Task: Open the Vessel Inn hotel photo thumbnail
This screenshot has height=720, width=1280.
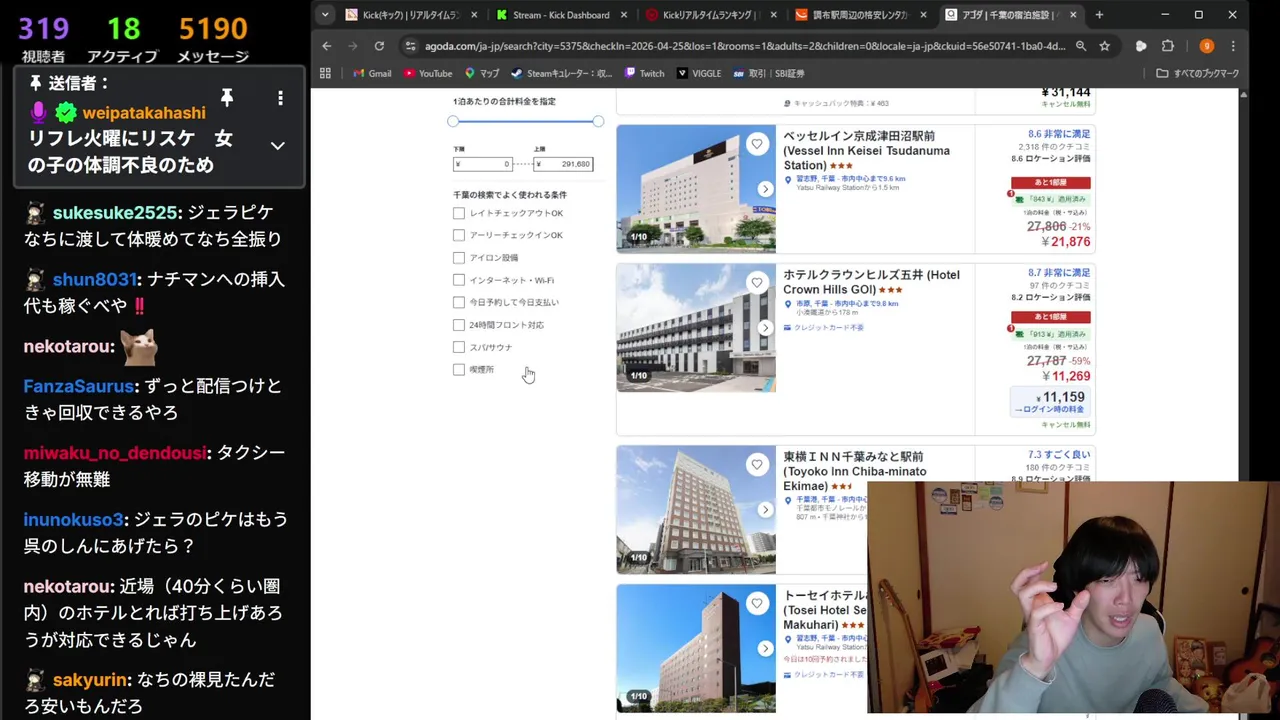Action: coord(696,189)
